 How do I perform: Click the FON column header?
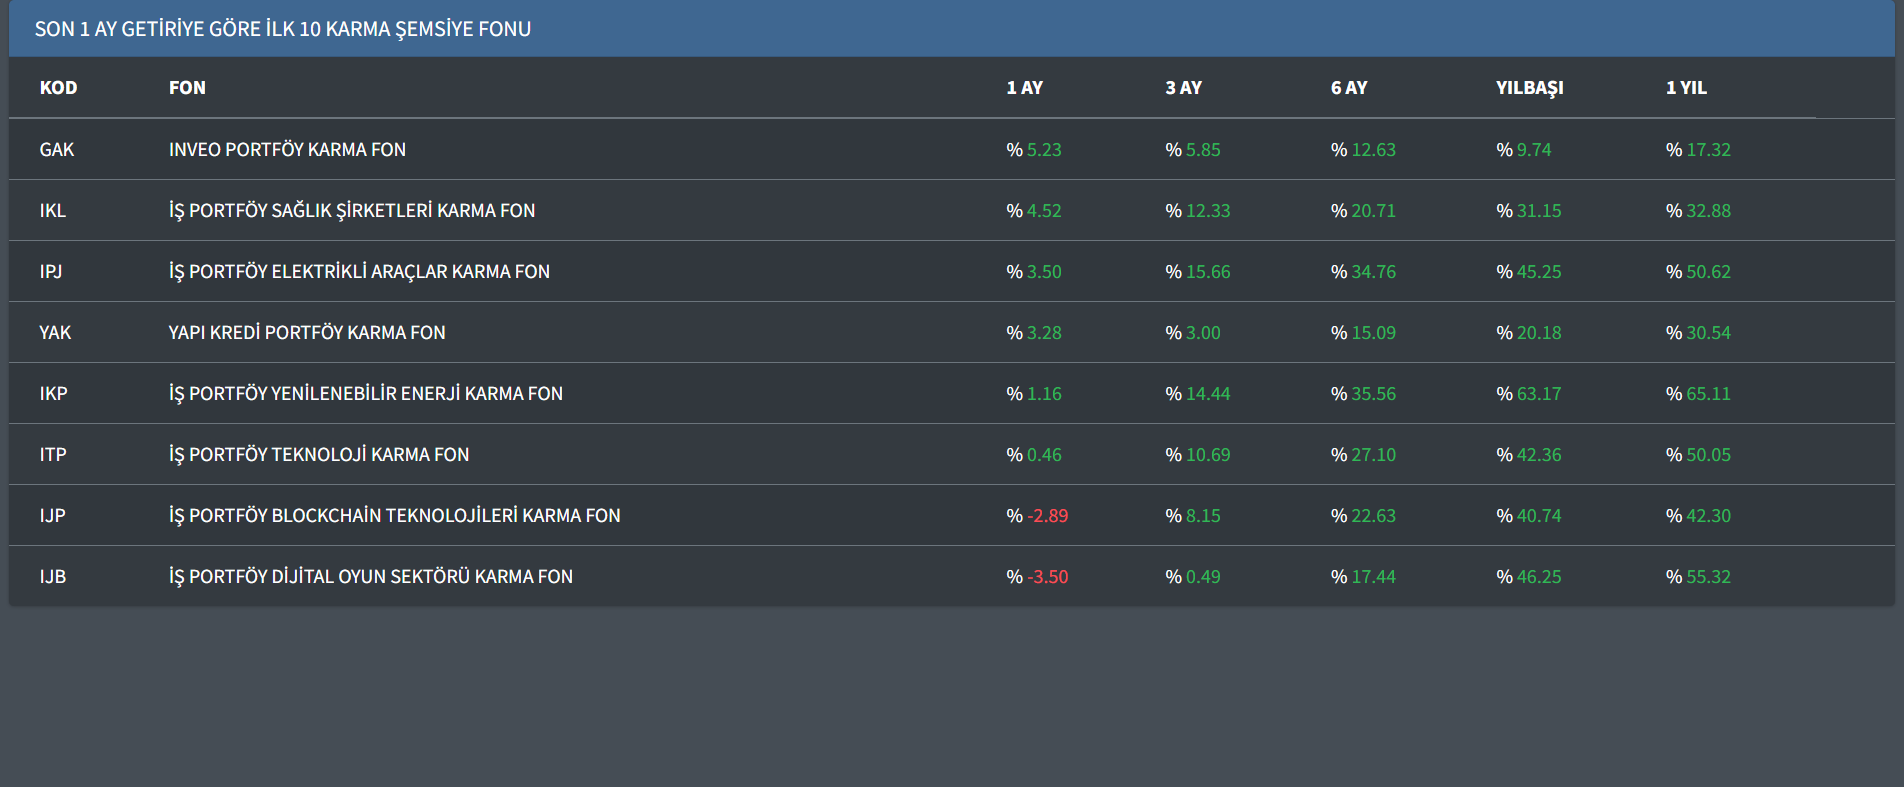click(187, 88)
